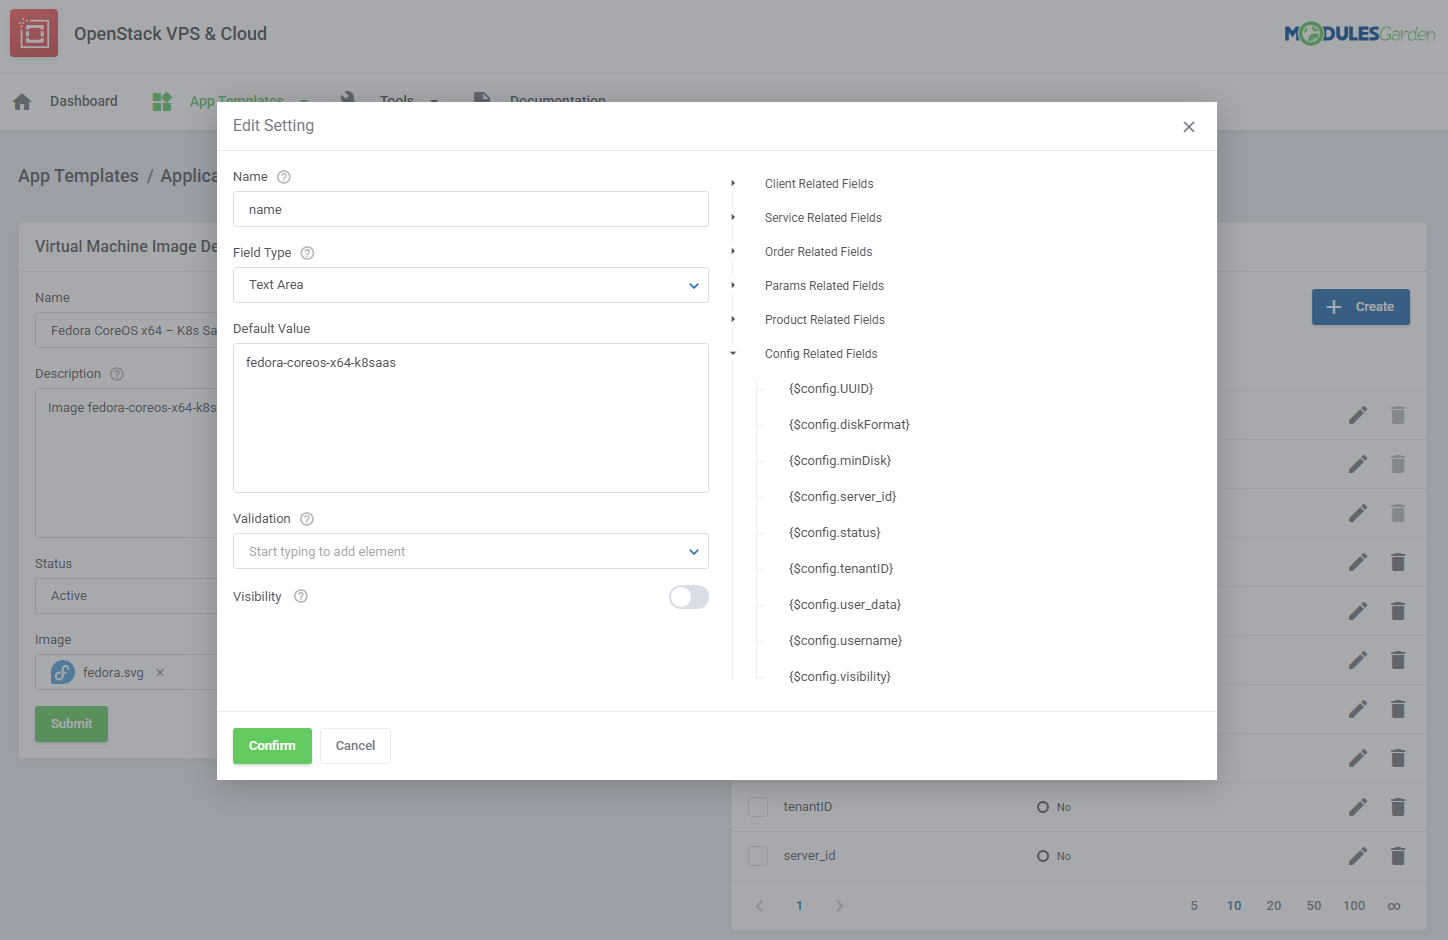Open the Validation elements dropdown
This screenshot has width=1448, height=940.
[470, 551]
